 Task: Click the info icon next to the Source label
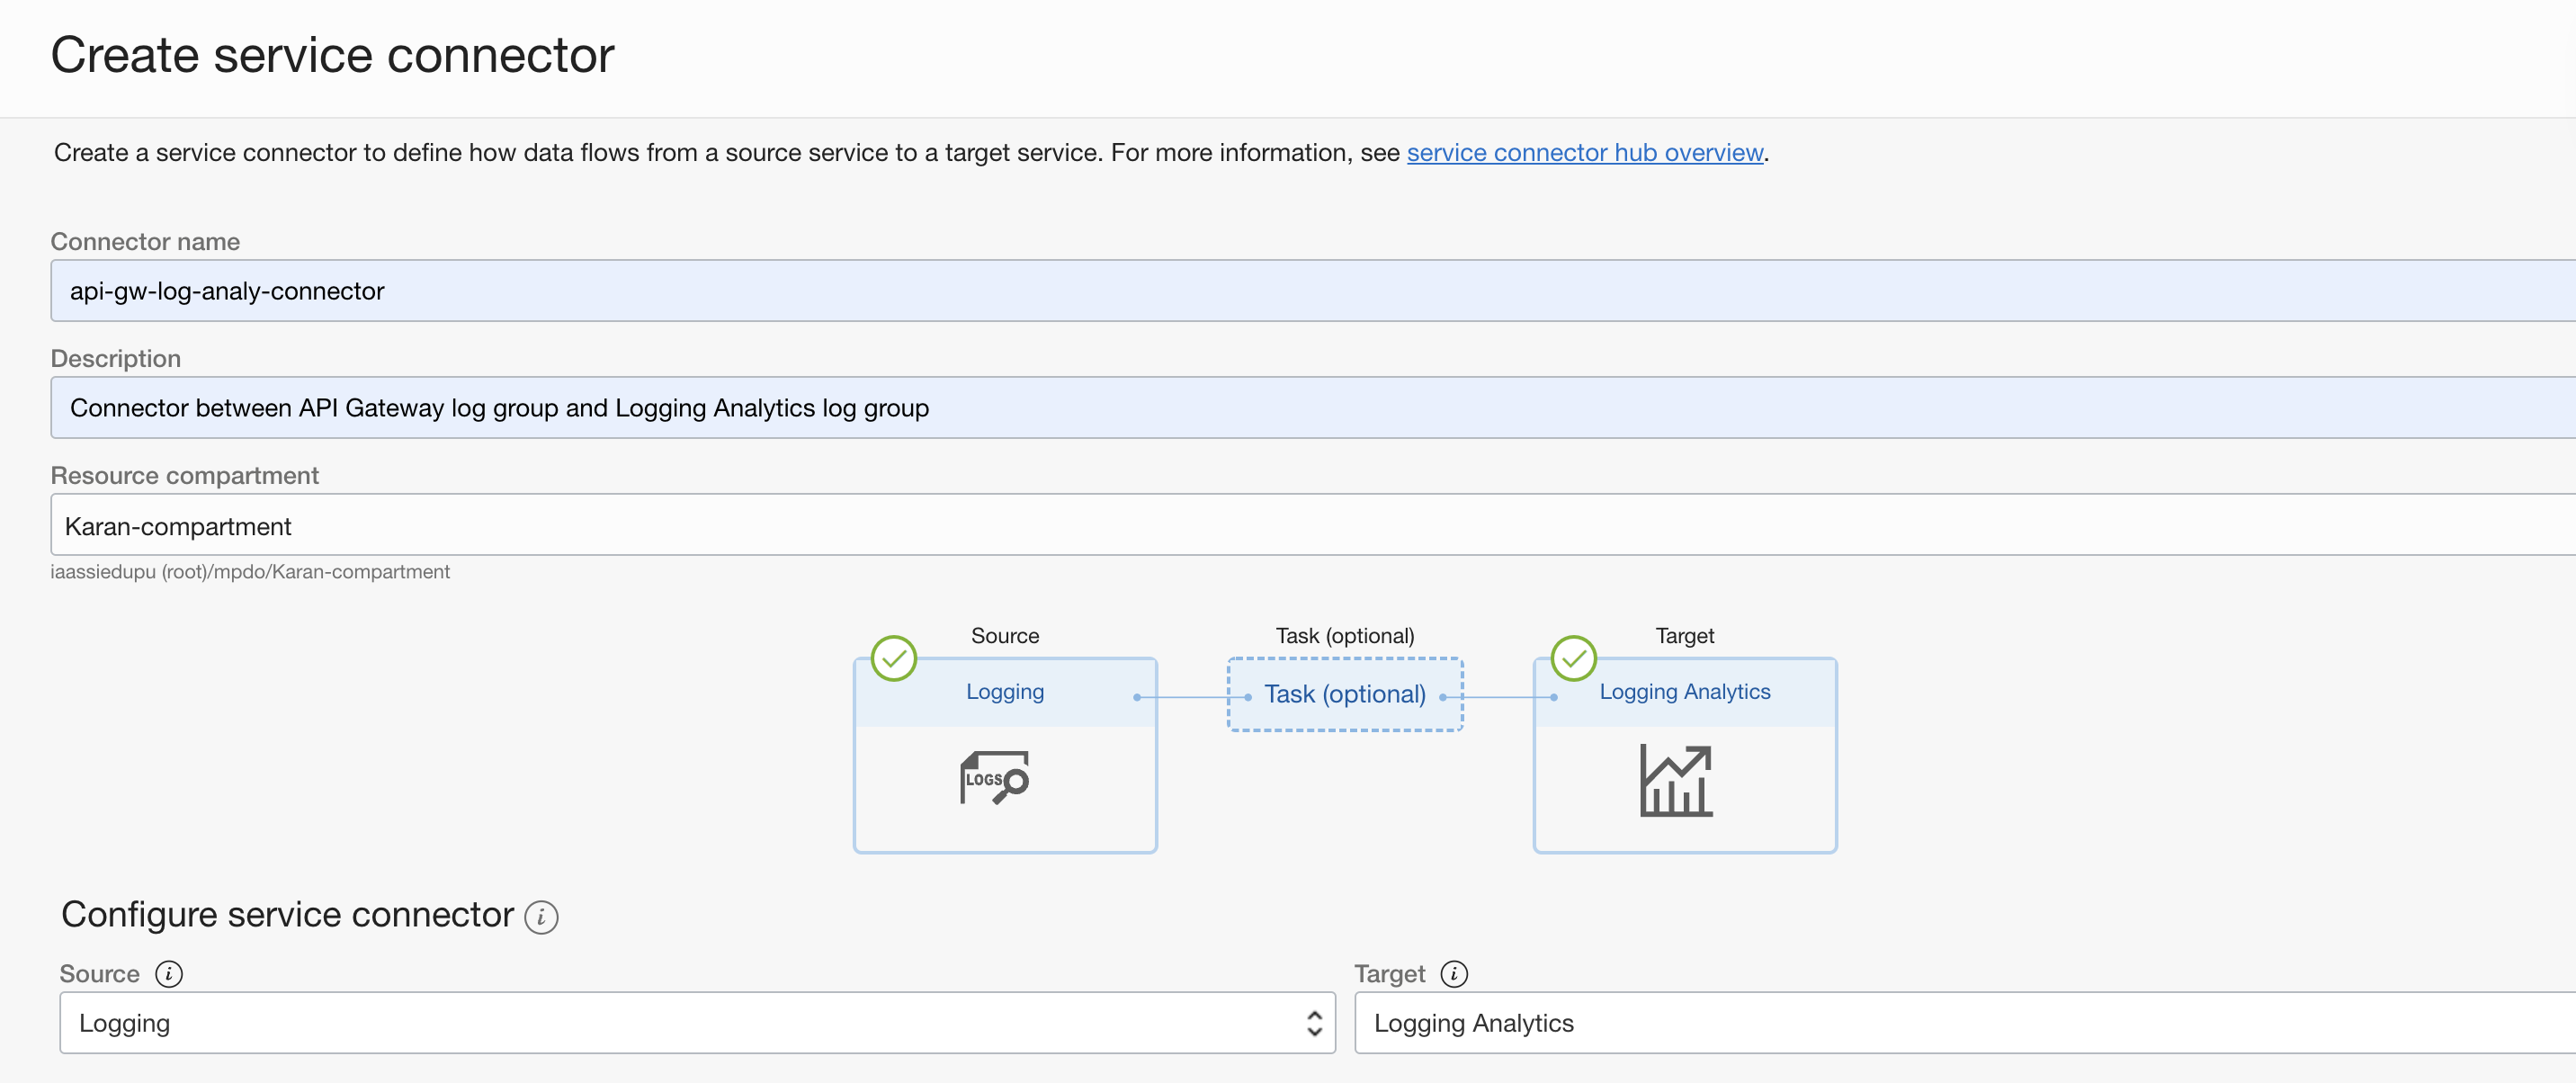169,973
